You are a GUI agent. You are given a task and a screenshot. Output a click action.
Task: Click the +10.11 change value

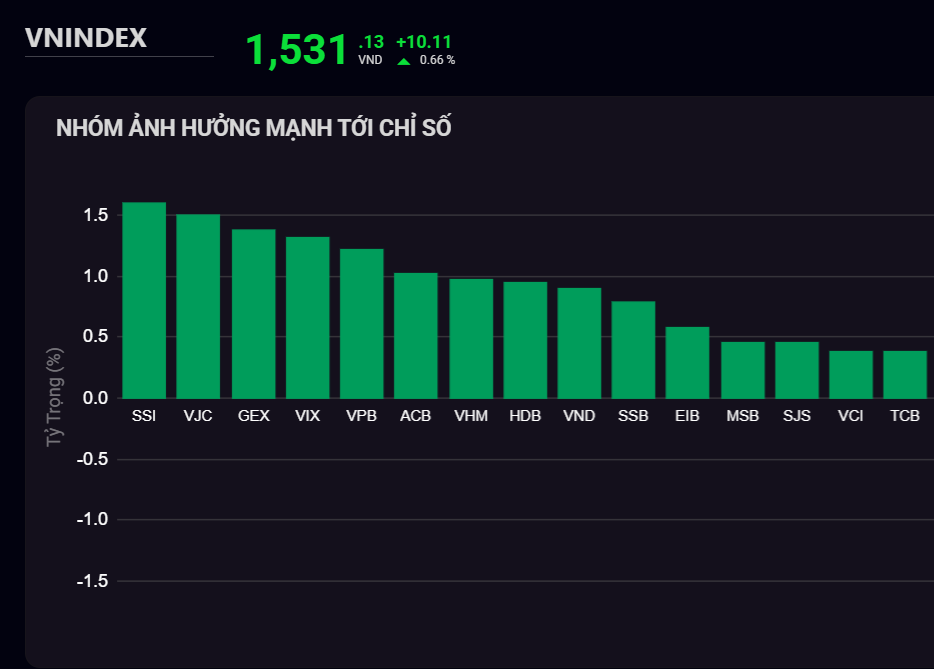click(x=424, y=42)
